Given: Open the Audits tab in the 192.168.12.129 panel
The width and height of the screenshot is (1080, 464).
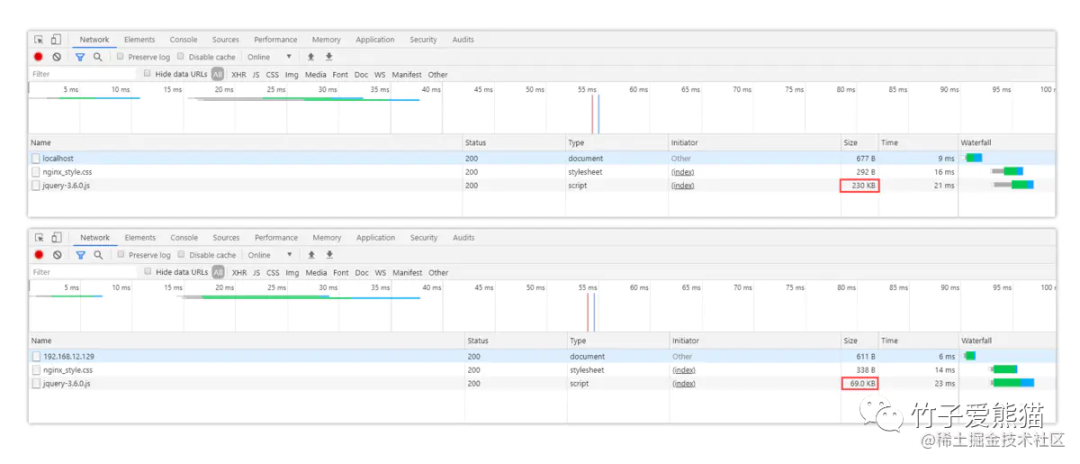Looking at the screenshot, I should (464, 238).
